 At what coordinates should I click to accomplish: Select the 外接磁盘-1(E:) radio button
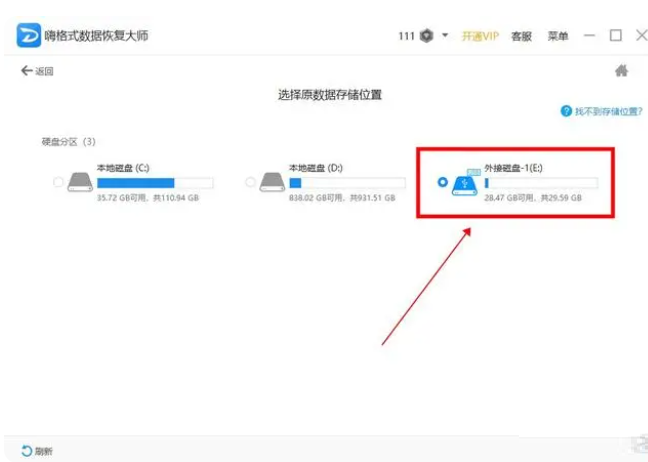(442, 182)
